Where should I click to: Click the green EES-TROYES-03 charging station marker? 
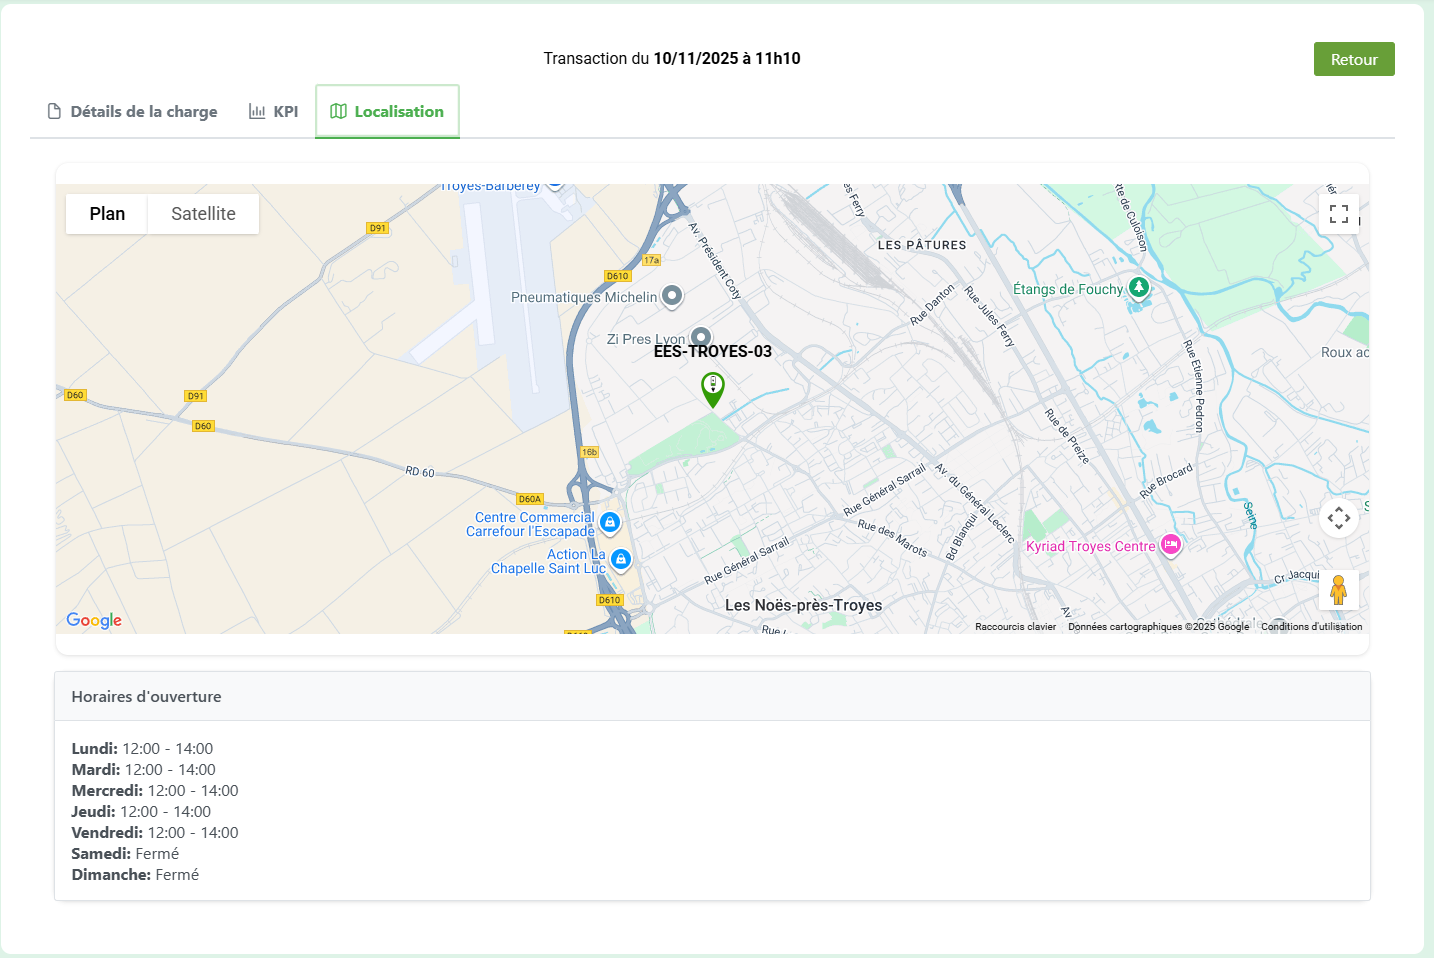coord(712,388)
